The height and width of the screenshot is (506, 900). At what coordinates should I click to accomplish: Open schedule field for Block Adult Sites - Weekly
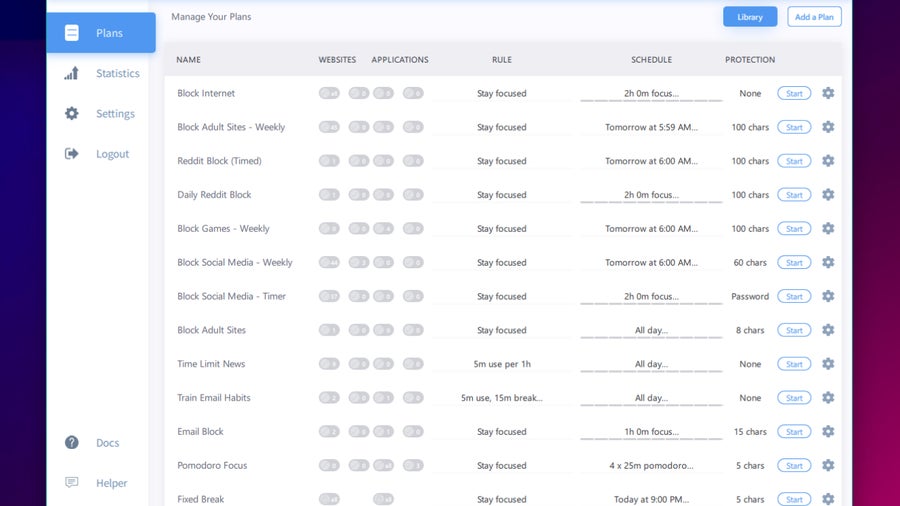pyautogui.click(x=651, y=128)
